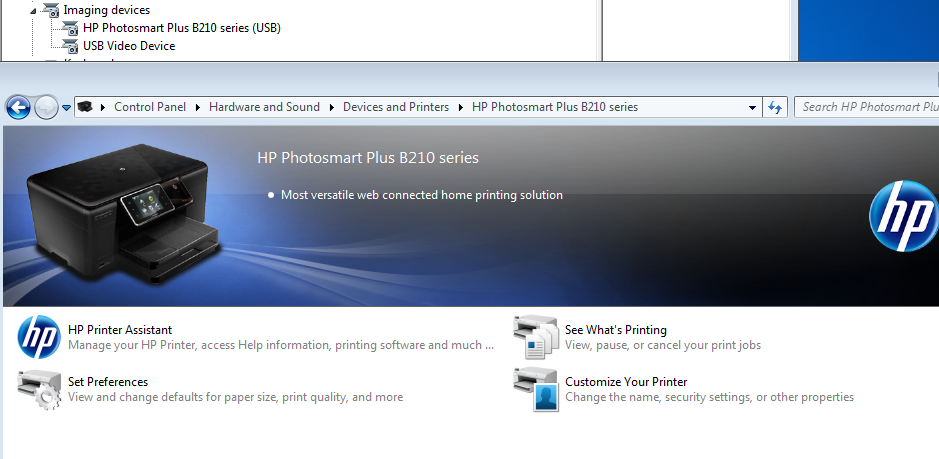
Task: Focus the Search HP Photosmart Plus field
Action: click(867, 107)
